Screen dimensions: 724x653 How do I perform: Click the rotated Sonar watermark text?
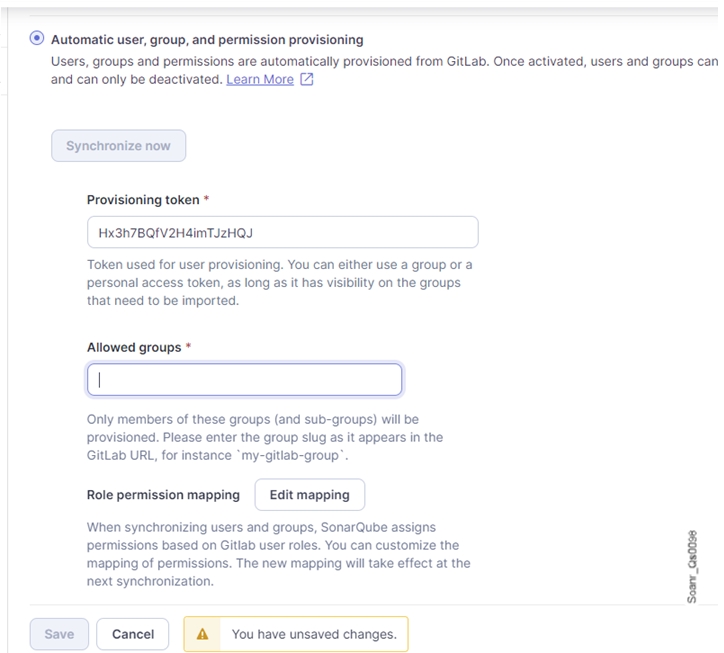(692, 566)
